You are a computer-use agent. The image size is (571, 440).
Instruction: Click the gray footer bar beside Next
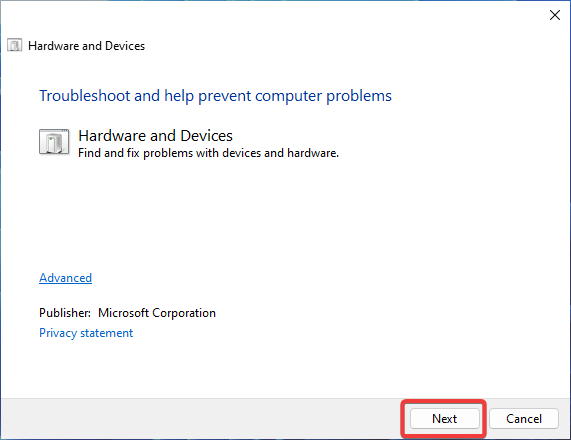tap(200, 419)
